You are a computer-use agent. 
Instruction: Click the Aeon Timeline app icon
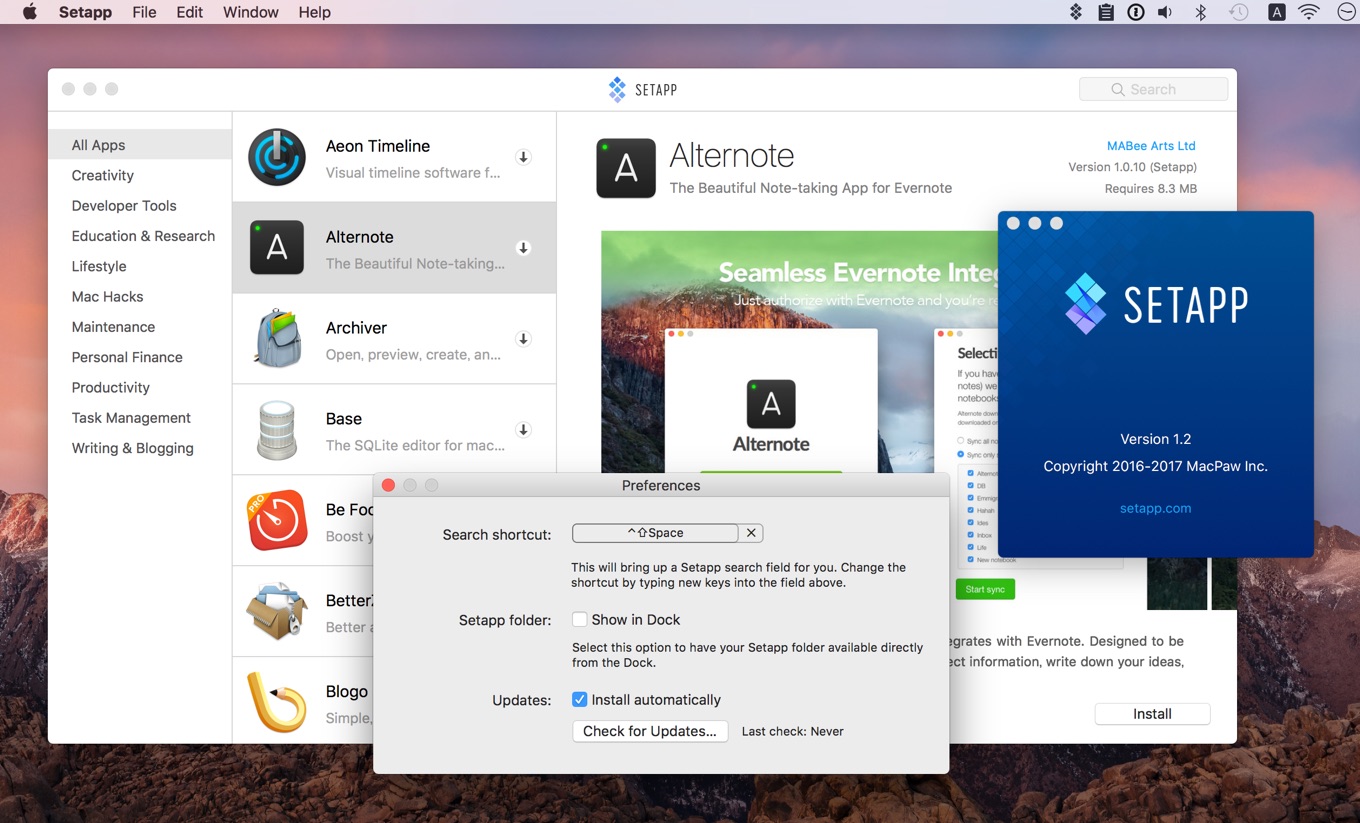point(277,157)
